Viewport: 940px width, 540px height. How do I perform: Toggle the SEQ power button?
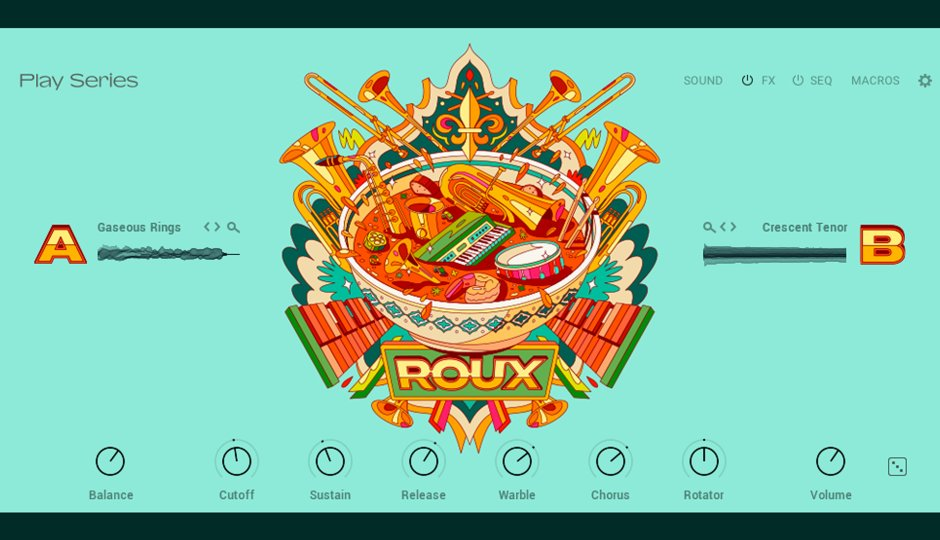click(798, 80)
